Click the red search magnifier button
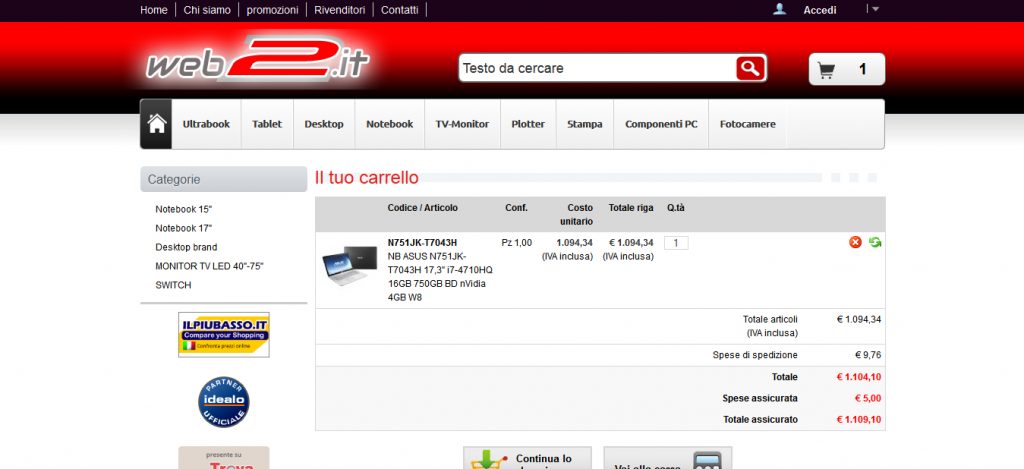The width and height of the screenshot is (1024, 469). pyautogui.click(x=750, y=68)
